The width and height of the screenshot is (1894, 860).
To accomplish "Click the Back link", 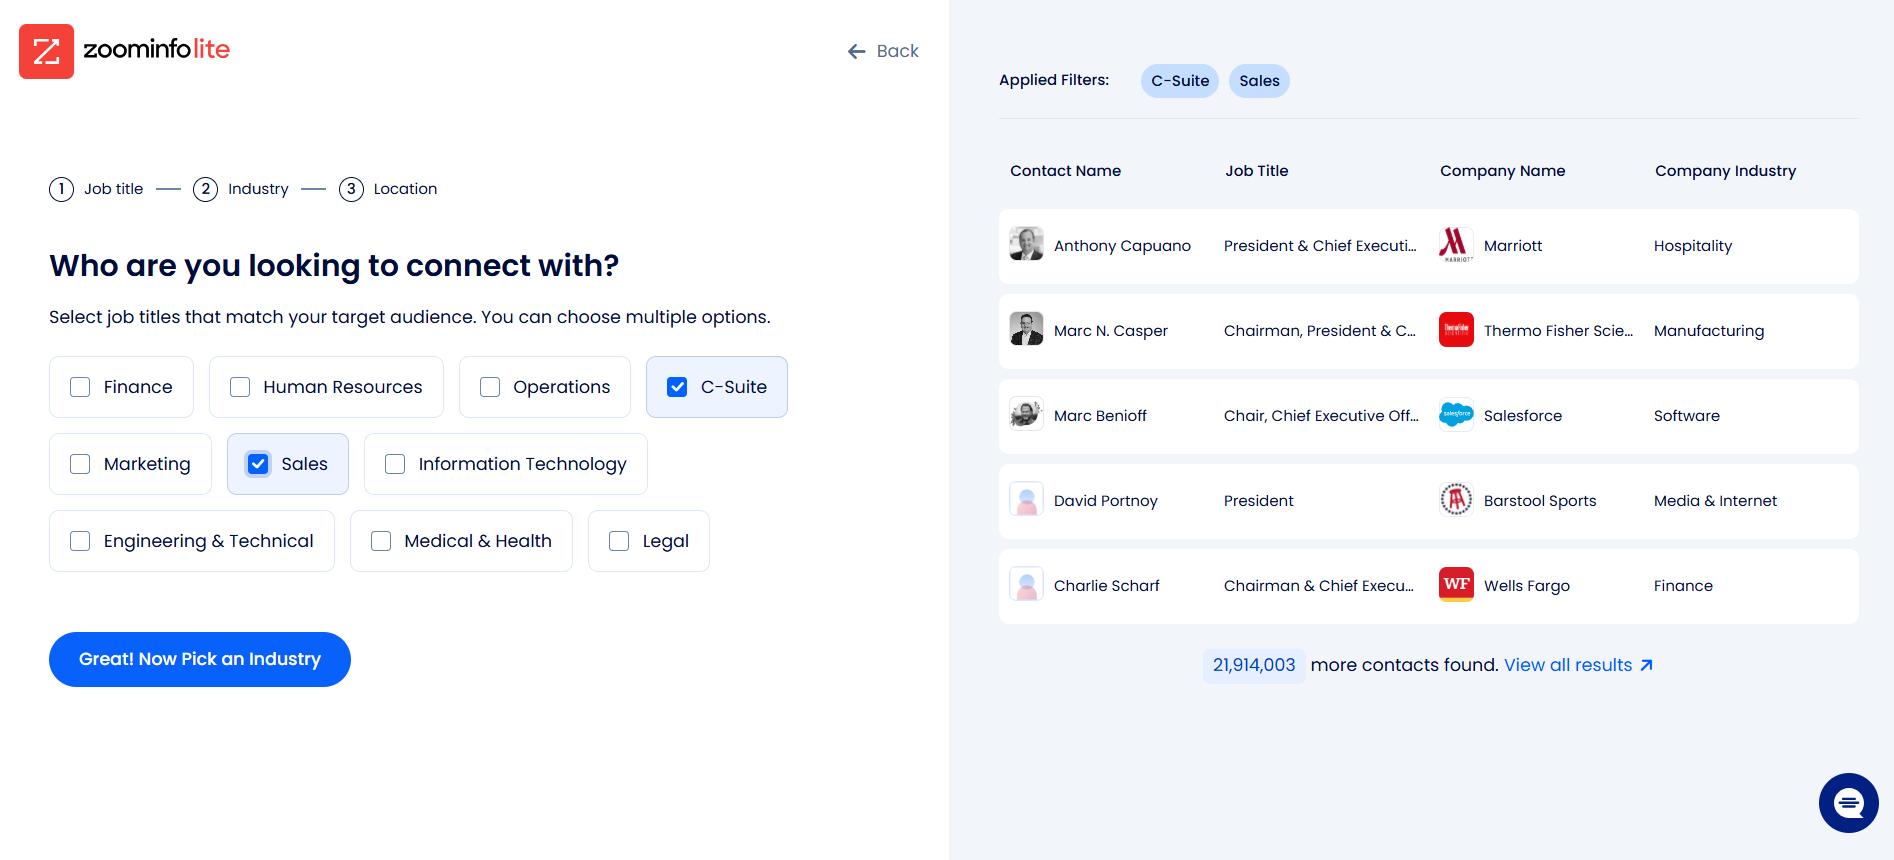I will pos(883,51).
